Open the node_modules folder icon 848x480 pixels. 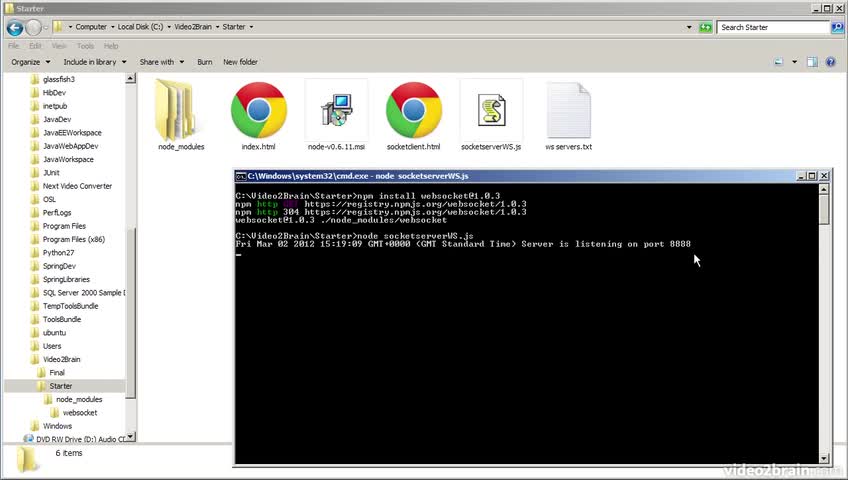pos(176,110)
